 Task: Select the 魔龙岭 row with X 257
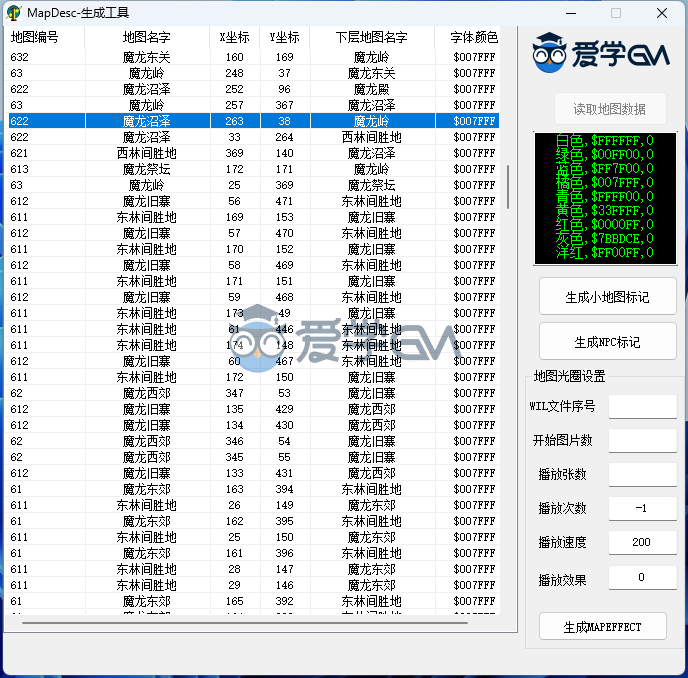coord(254,105)
